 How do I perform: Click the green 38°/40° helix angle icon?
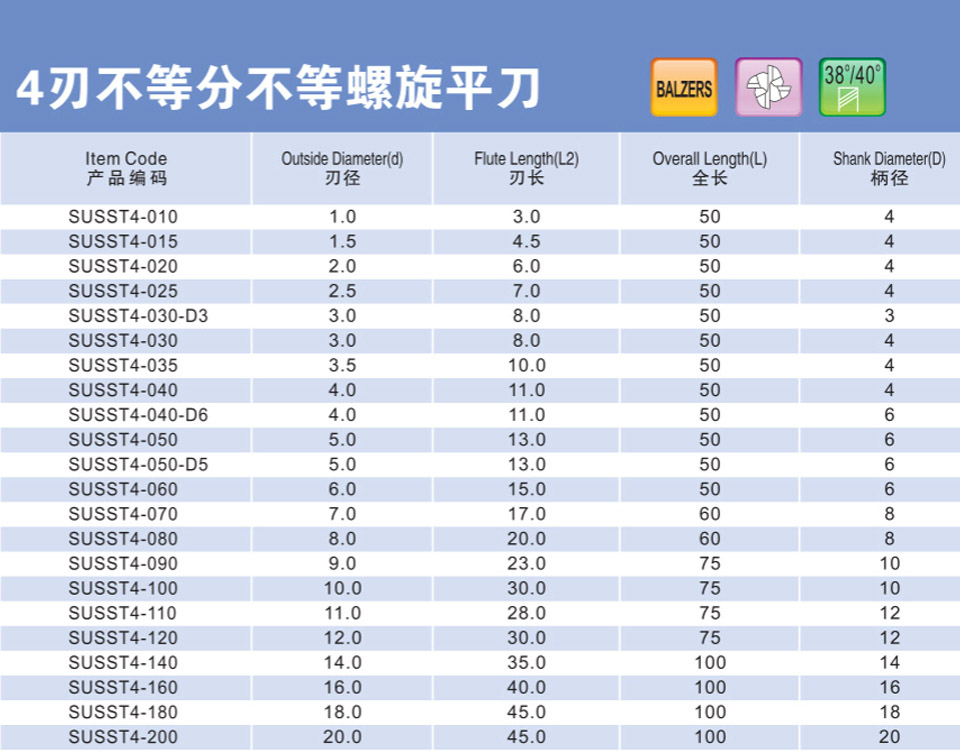click(x=852, y=88)
